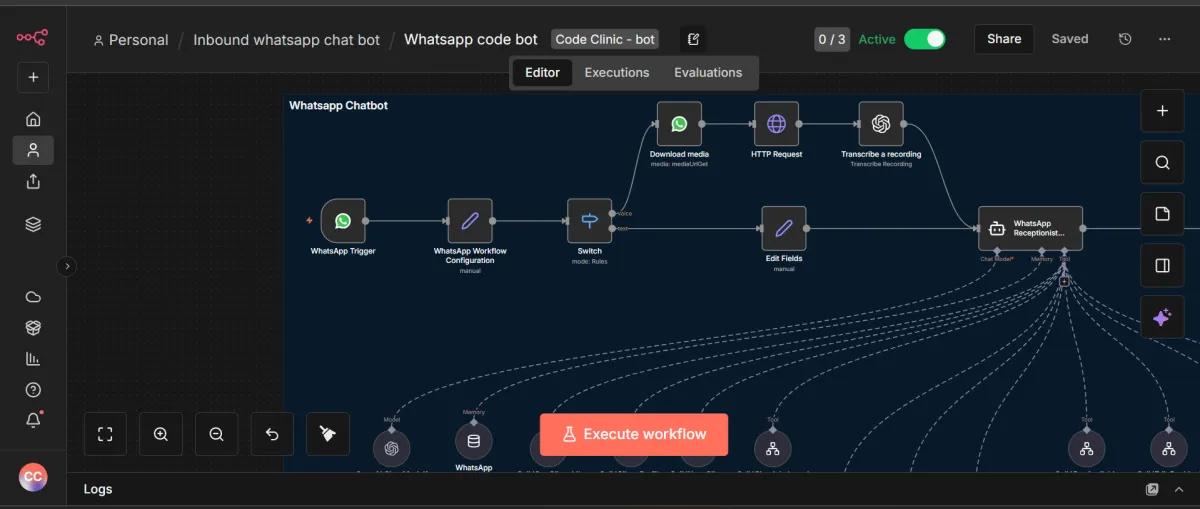
Task: Click the plus create-new button in sidebar
Action: tap(33, 77)
